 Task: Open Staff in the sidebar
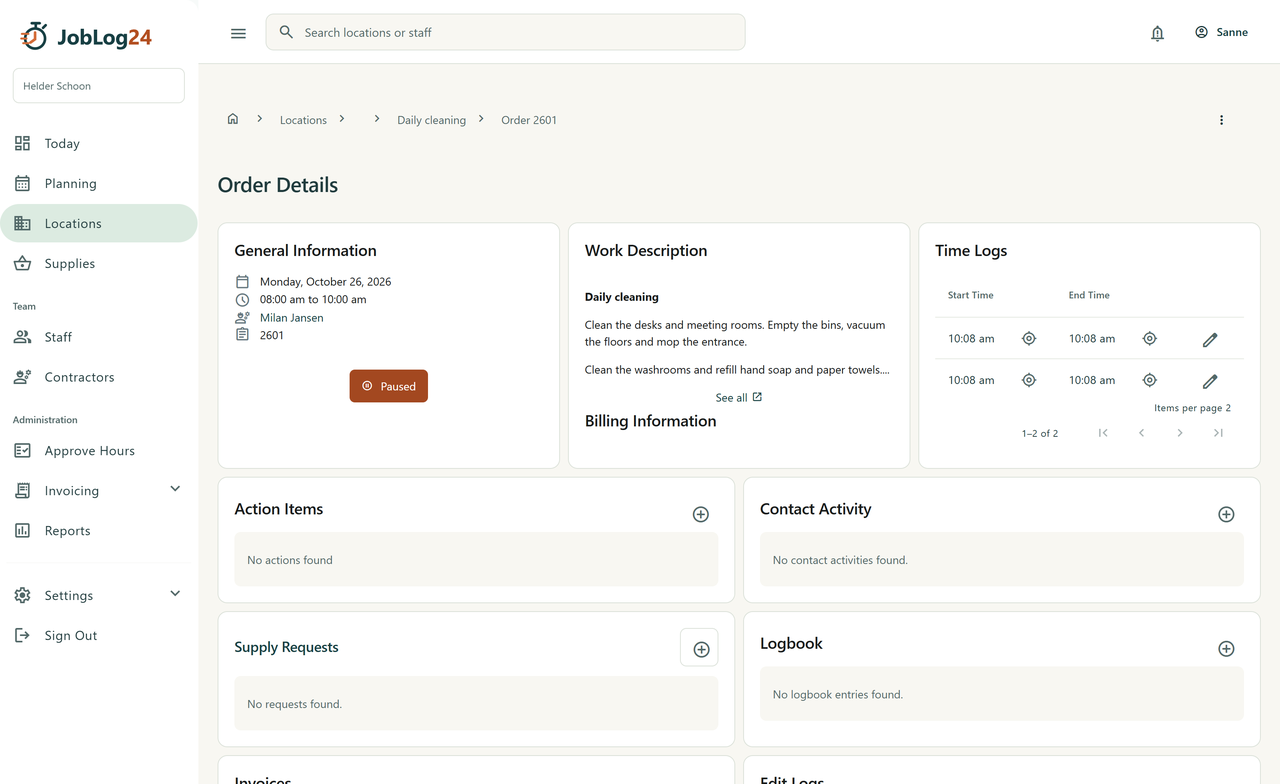[99, 337]
